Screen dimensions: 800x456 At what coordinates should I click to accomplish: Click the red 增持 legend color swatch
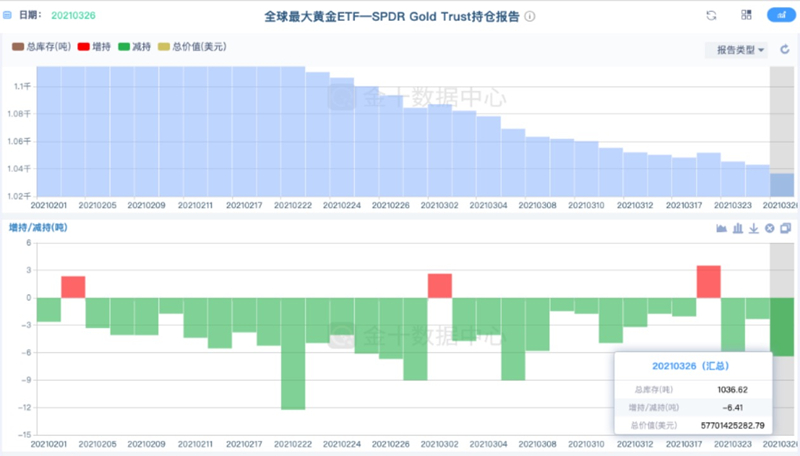(x=83, y=47)
